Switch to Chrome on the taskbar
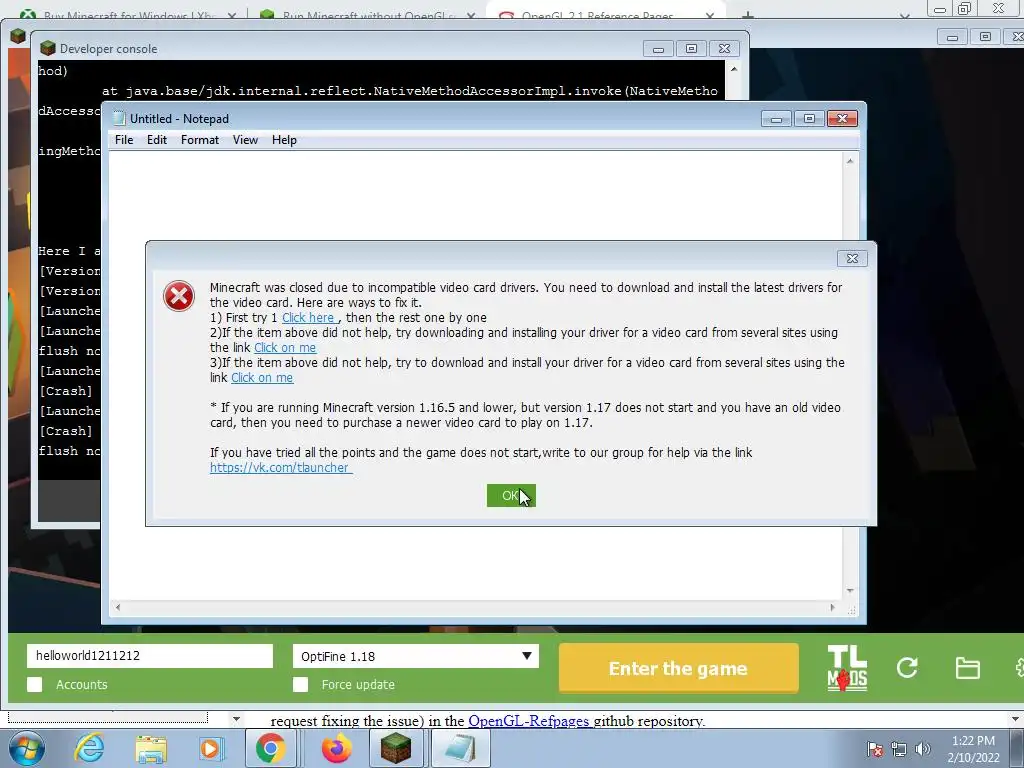Screen dimensions: 1024x768 (x=270, y=748)
